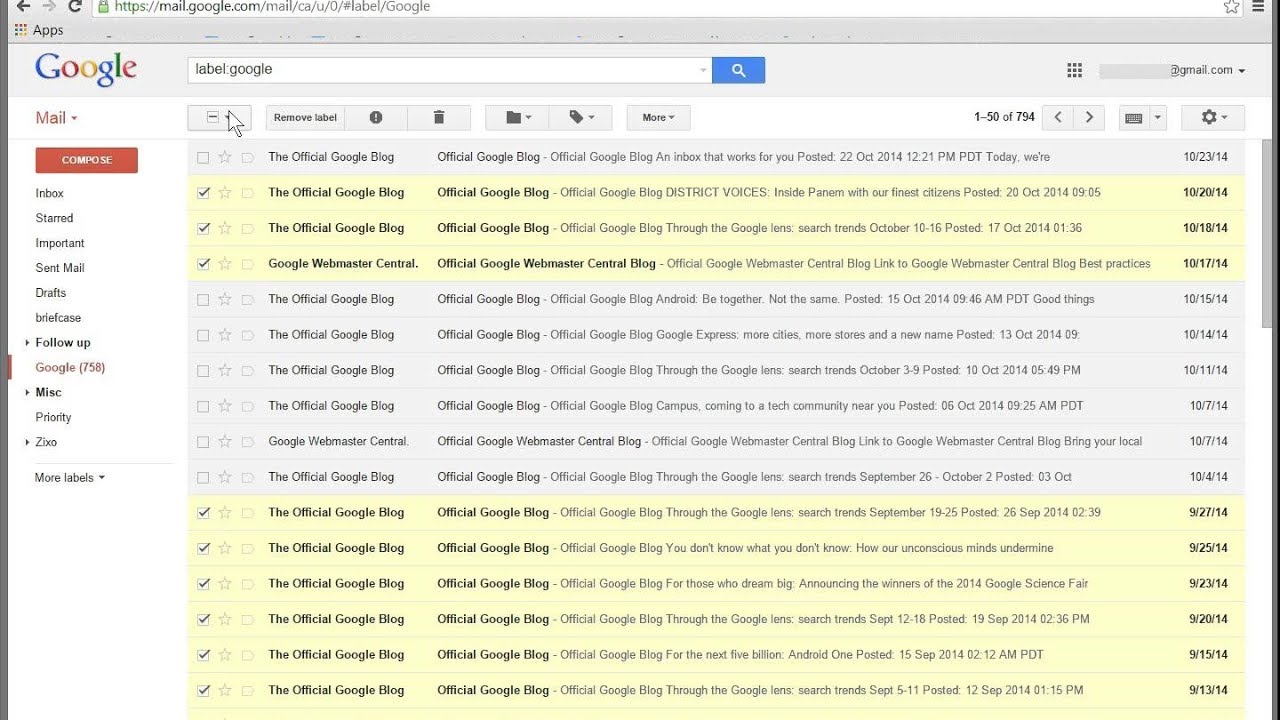Expand the Misc label
The width and height of the screenshot is (1280, 720).
click(28, 393)
